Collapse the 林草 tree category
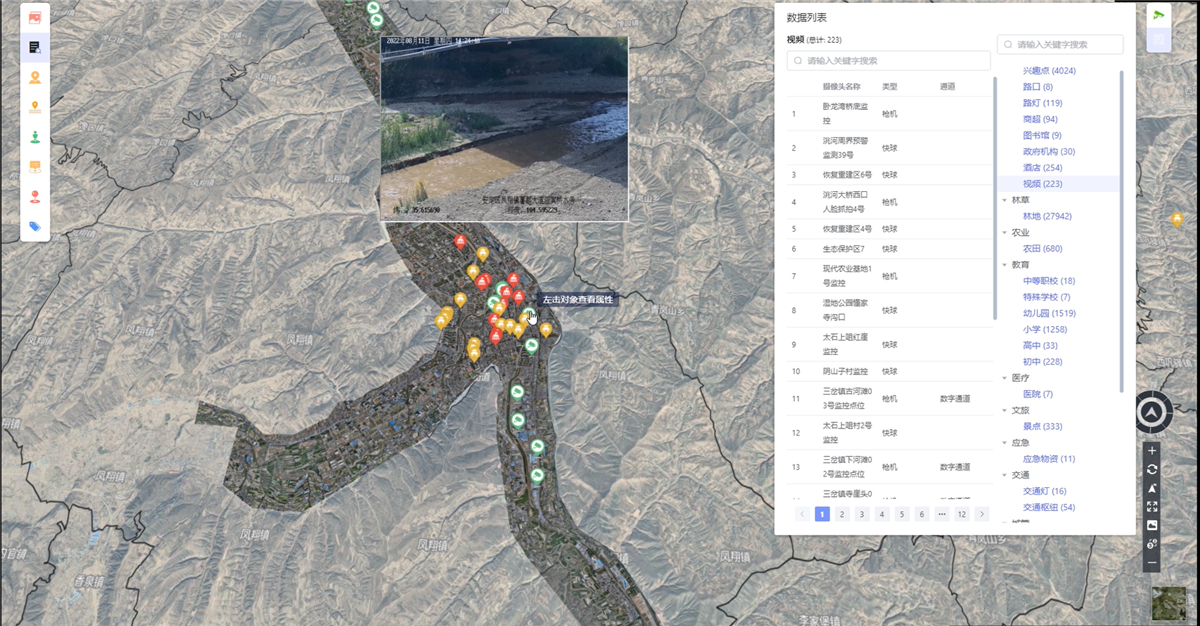 (1004, 200)
